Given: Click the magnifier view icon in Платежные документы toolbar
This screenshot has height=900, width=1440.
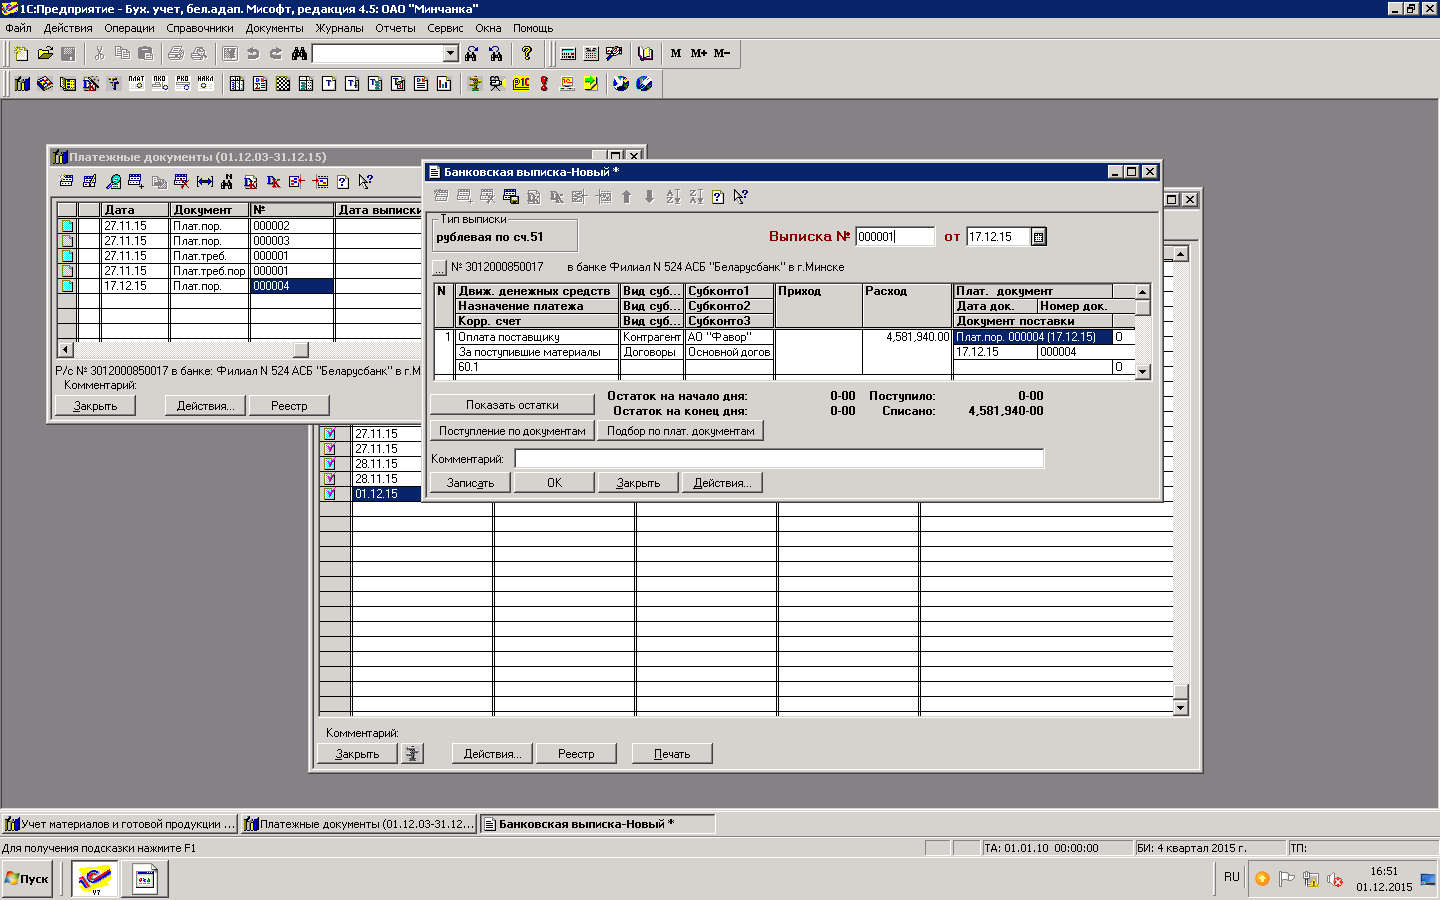Looking at the screenshot, I should 113,181.
